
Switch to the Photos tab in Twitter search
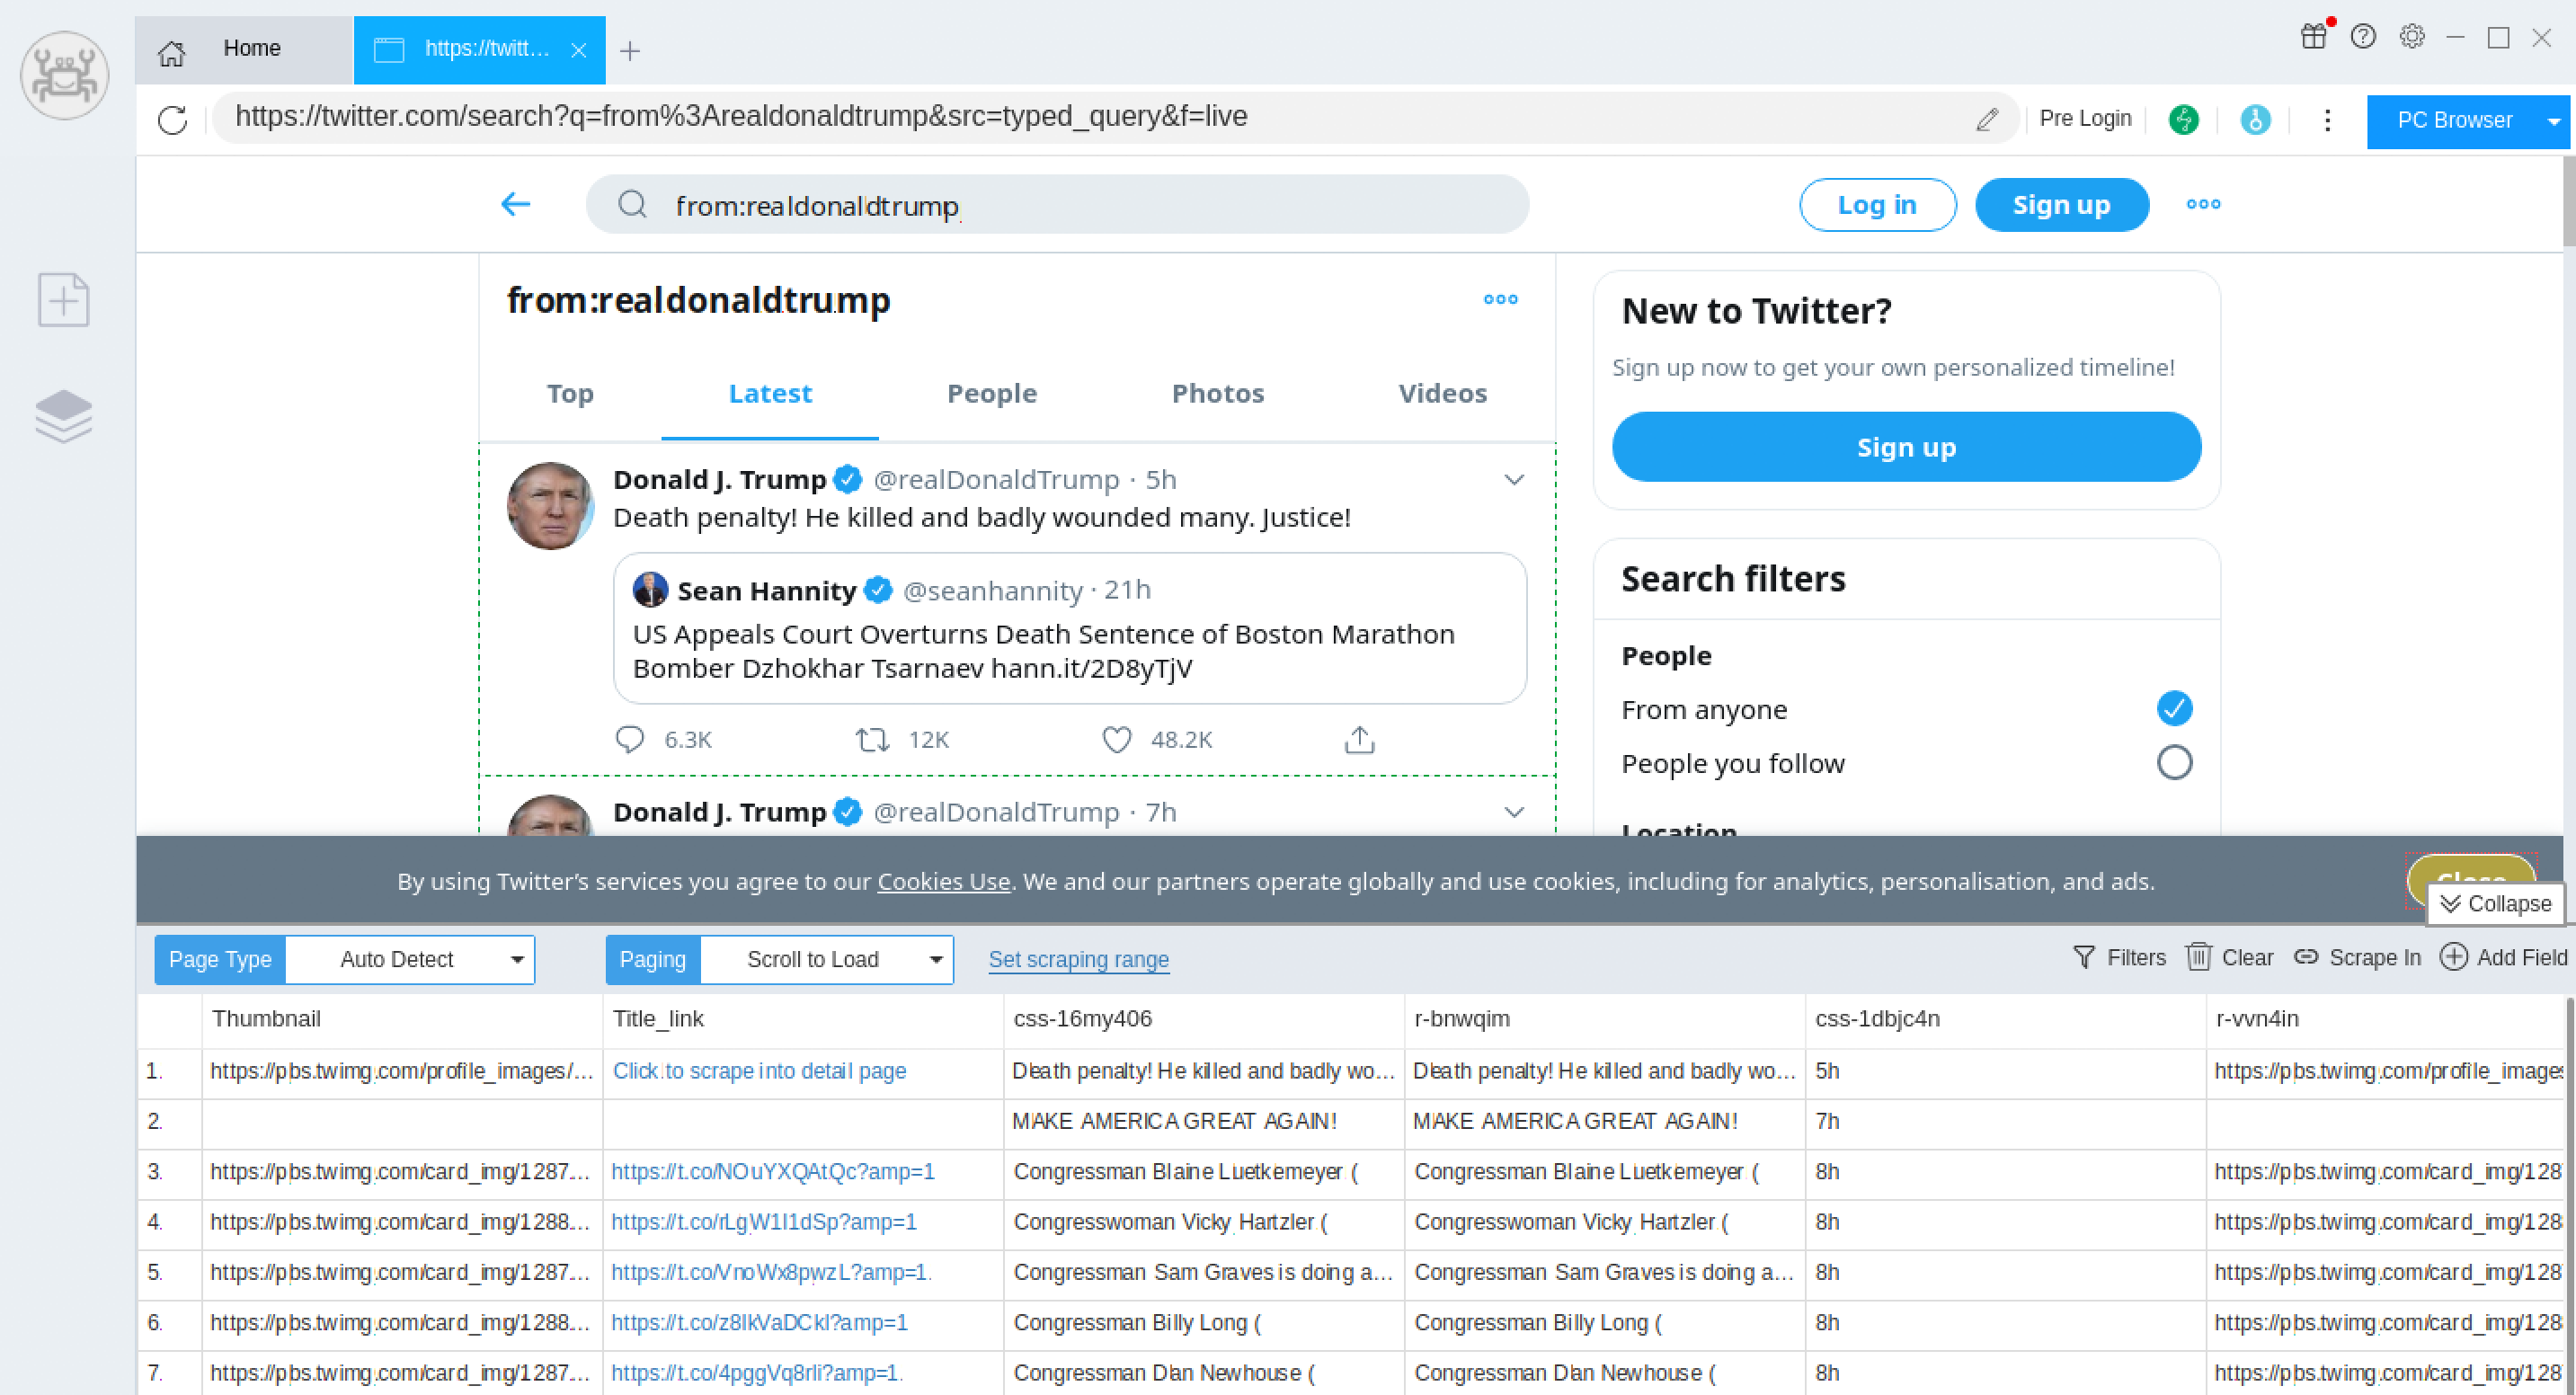coord(1216,392)
